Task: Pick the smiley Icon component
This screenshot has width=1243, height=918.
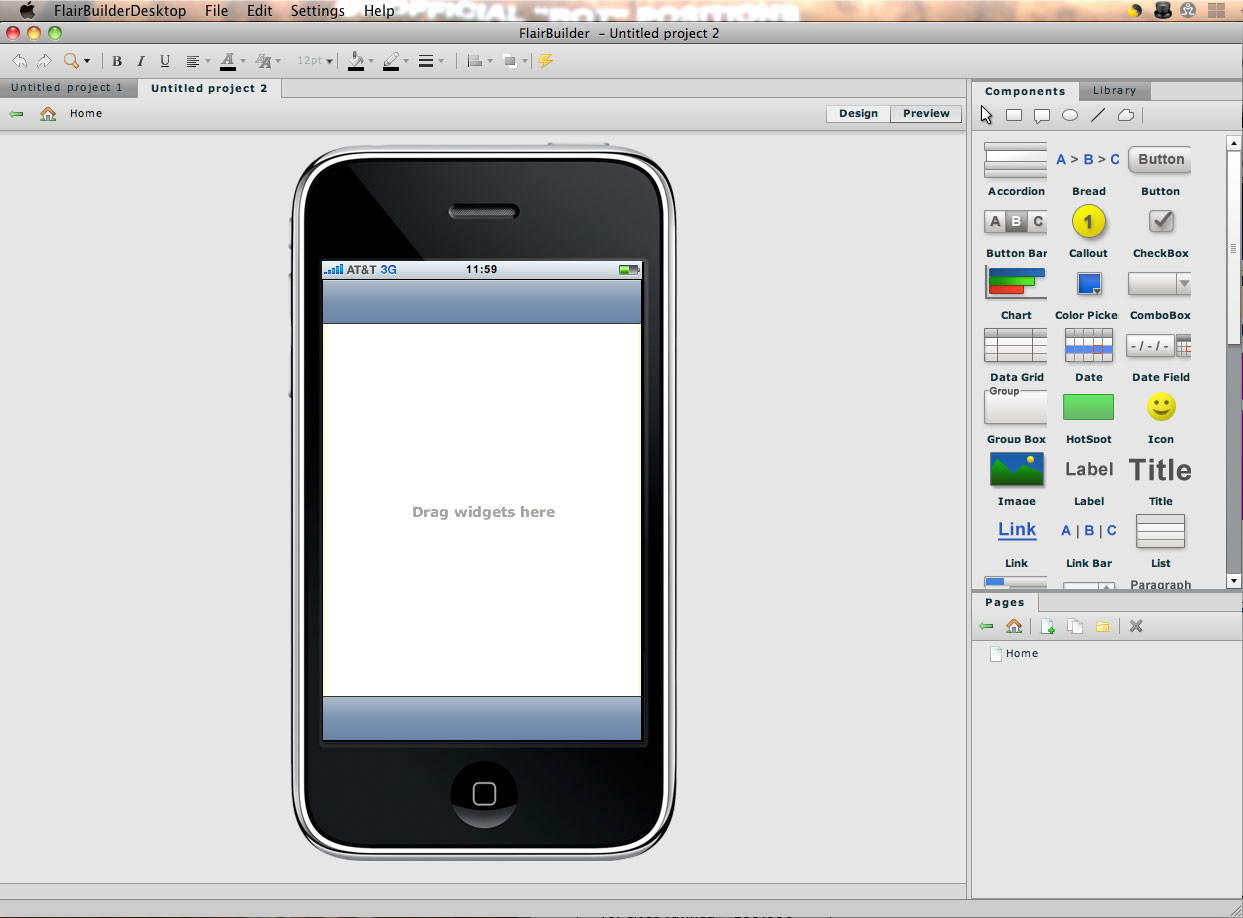Action: click(1160, 417)
